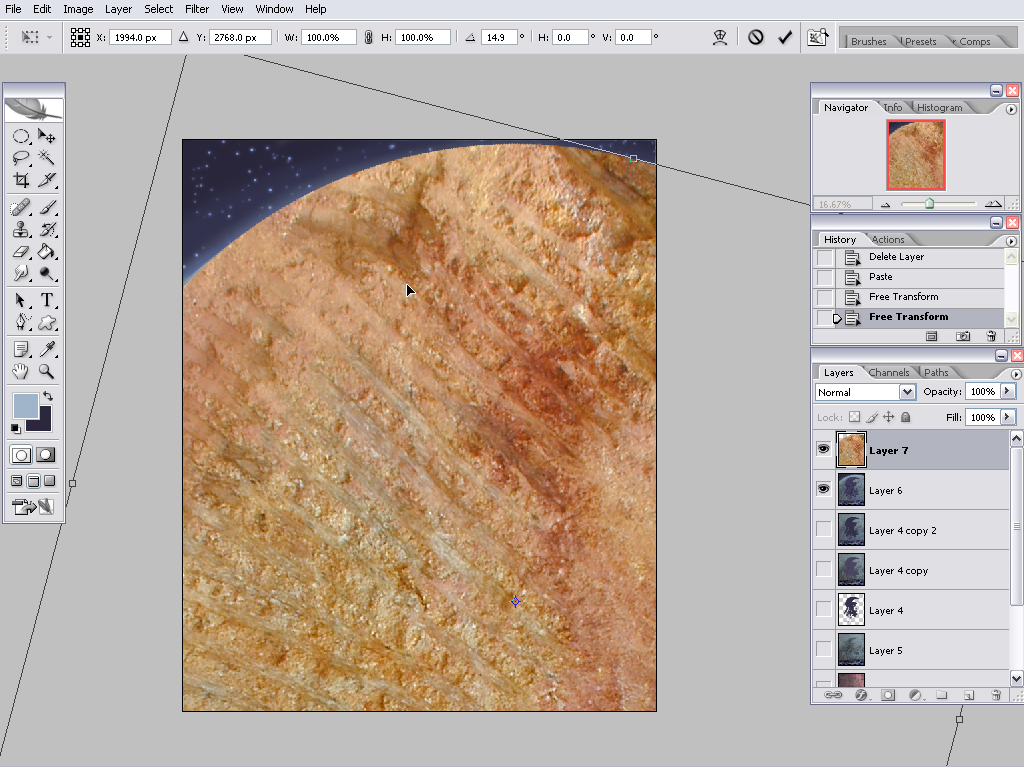This screenshot has height=768, width=1024.
Task: Open the Filter menu
Action: [x=197, y=9]
